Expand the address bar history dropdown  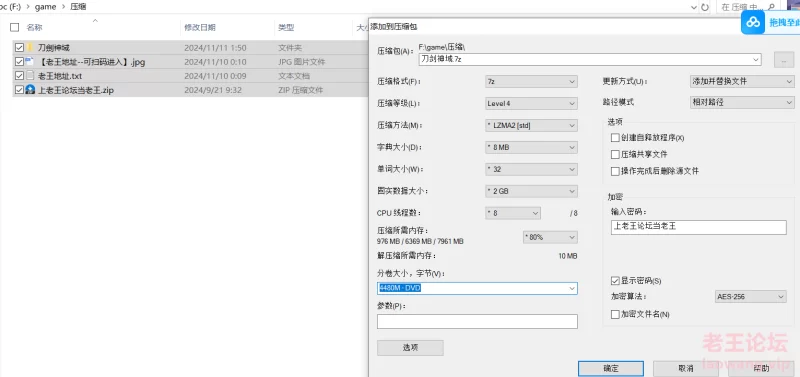click(x=693, y=7)
